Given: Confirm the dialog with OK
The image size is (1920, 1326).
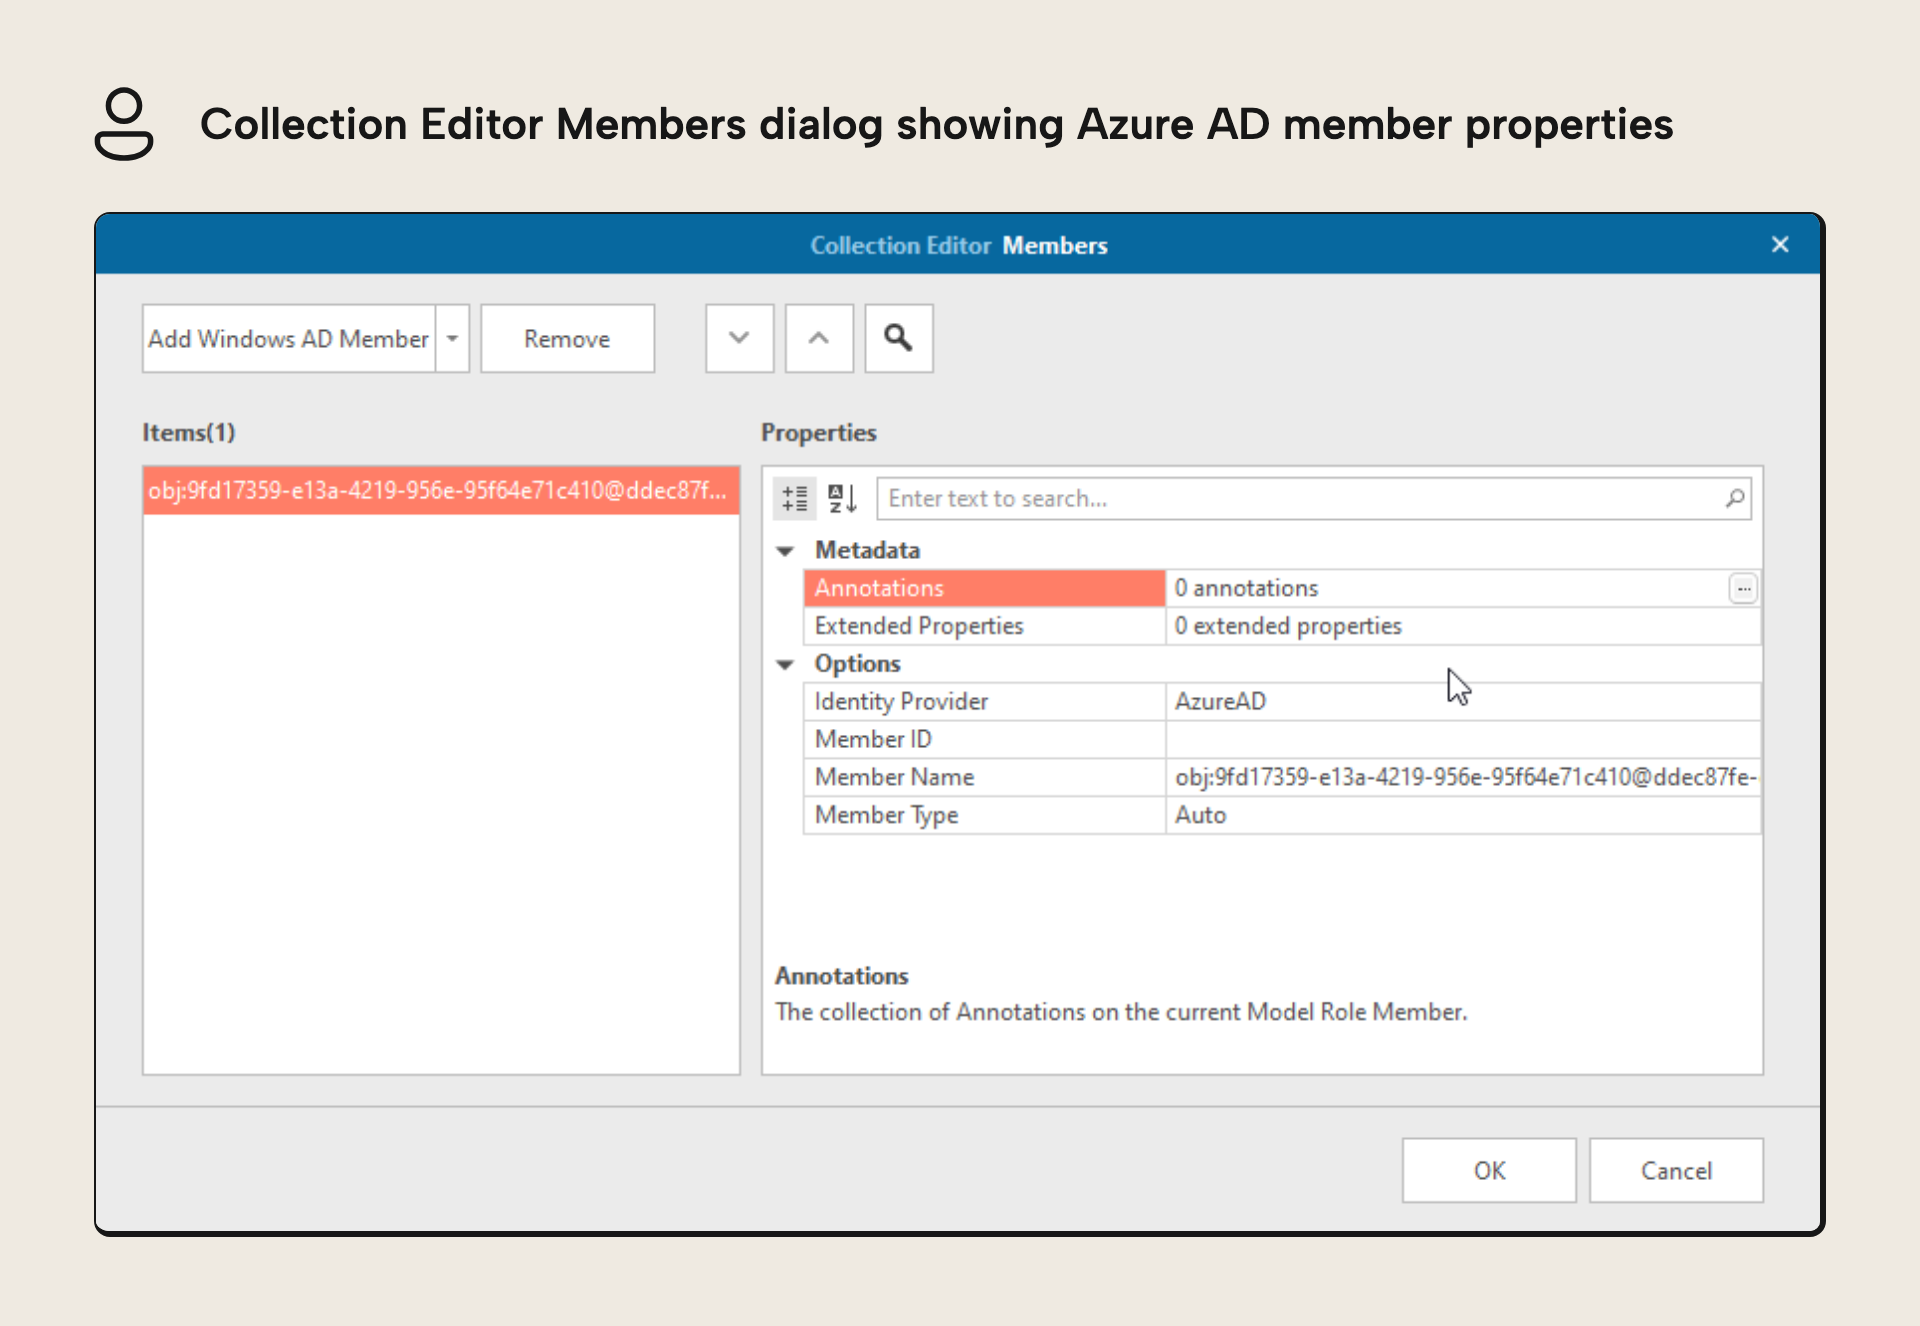Looking at the screenshot, I should point(1489,1170).
